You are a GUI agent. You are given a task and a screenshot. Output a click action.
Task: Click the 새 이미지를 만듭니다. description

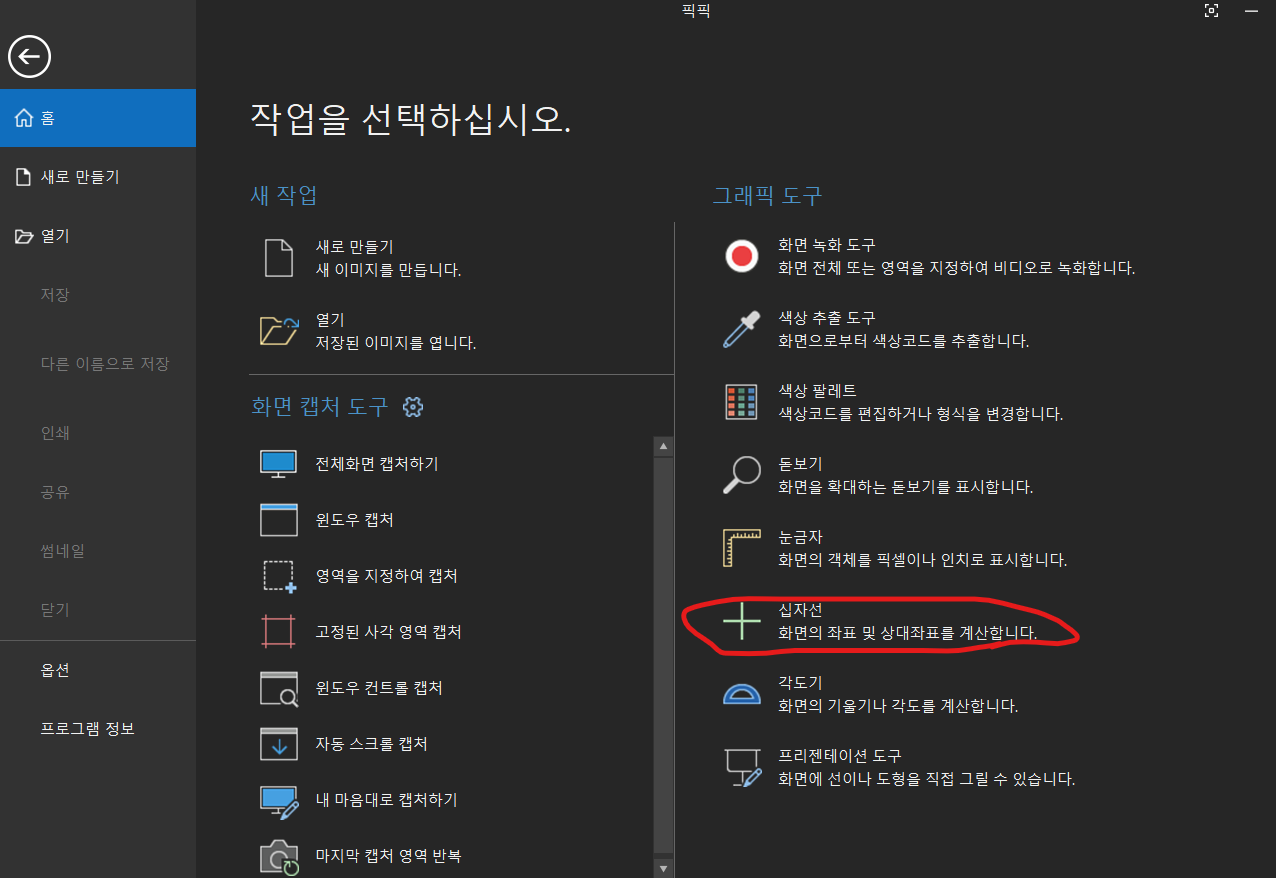click(388, 270)
